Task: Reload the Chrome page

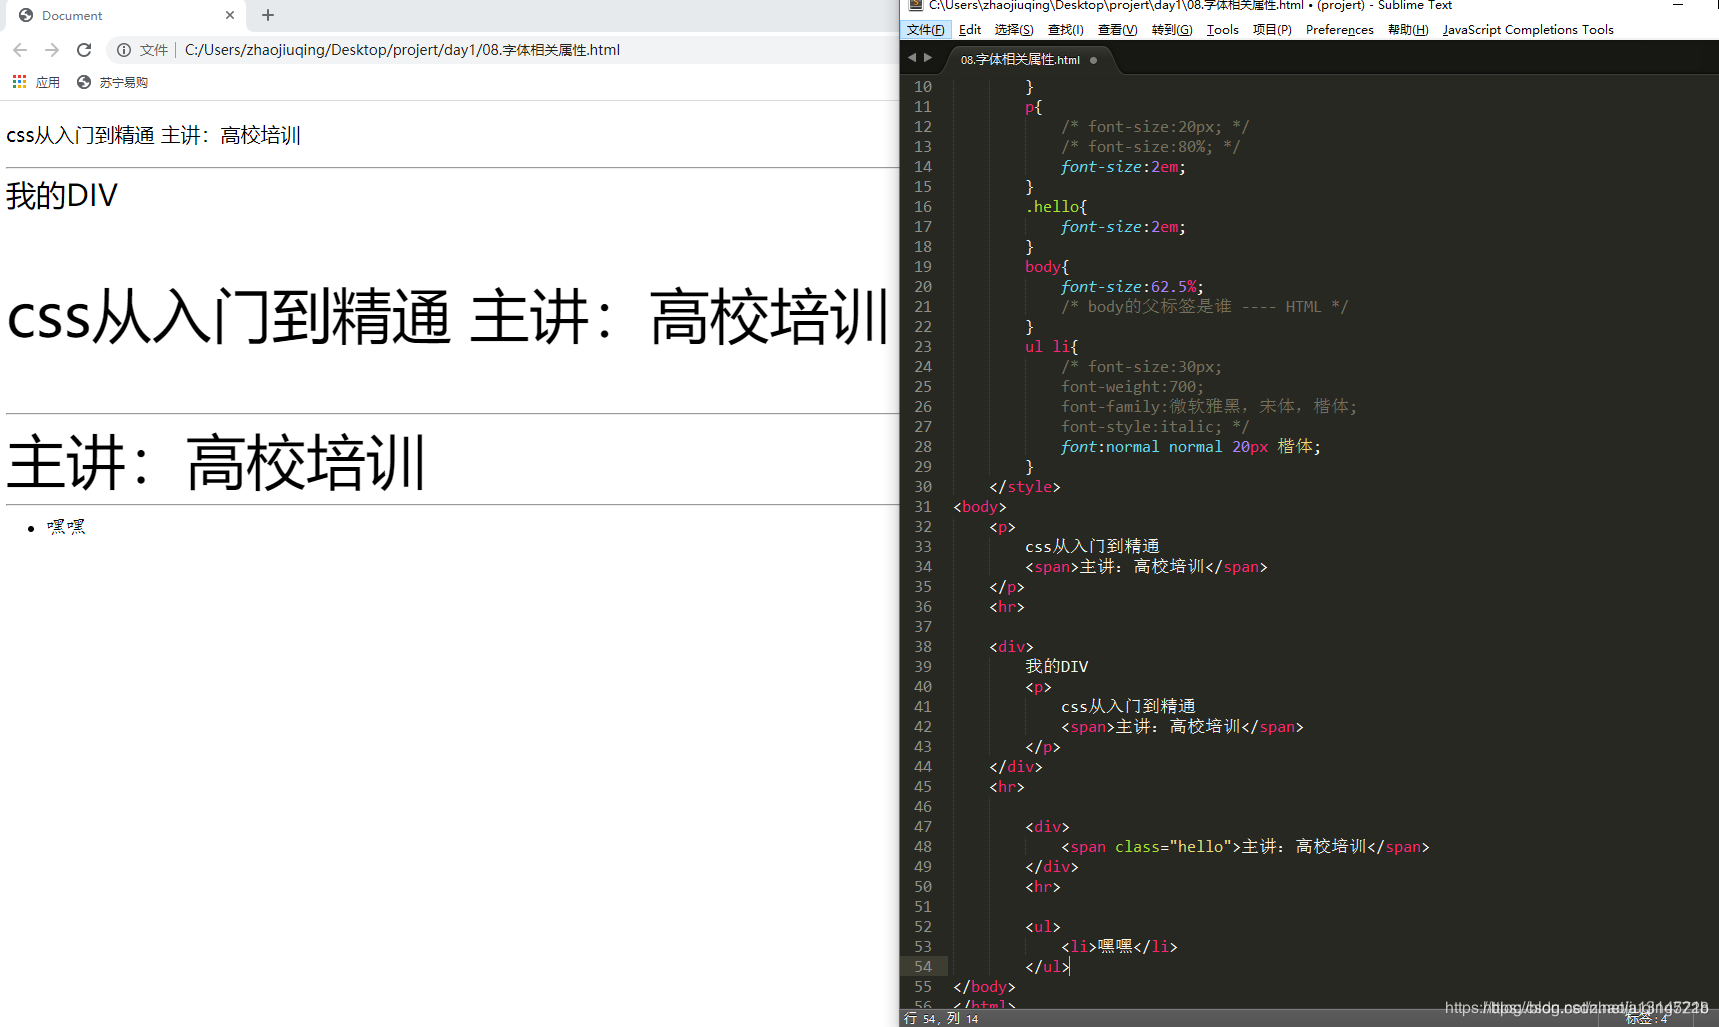Action: coord(84,50)
